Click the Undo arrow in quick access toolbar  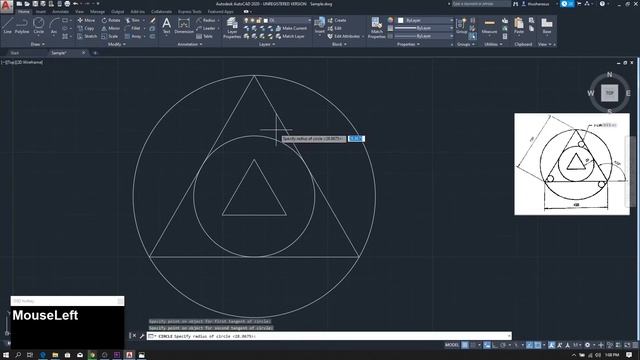click(x=76, y=4)
